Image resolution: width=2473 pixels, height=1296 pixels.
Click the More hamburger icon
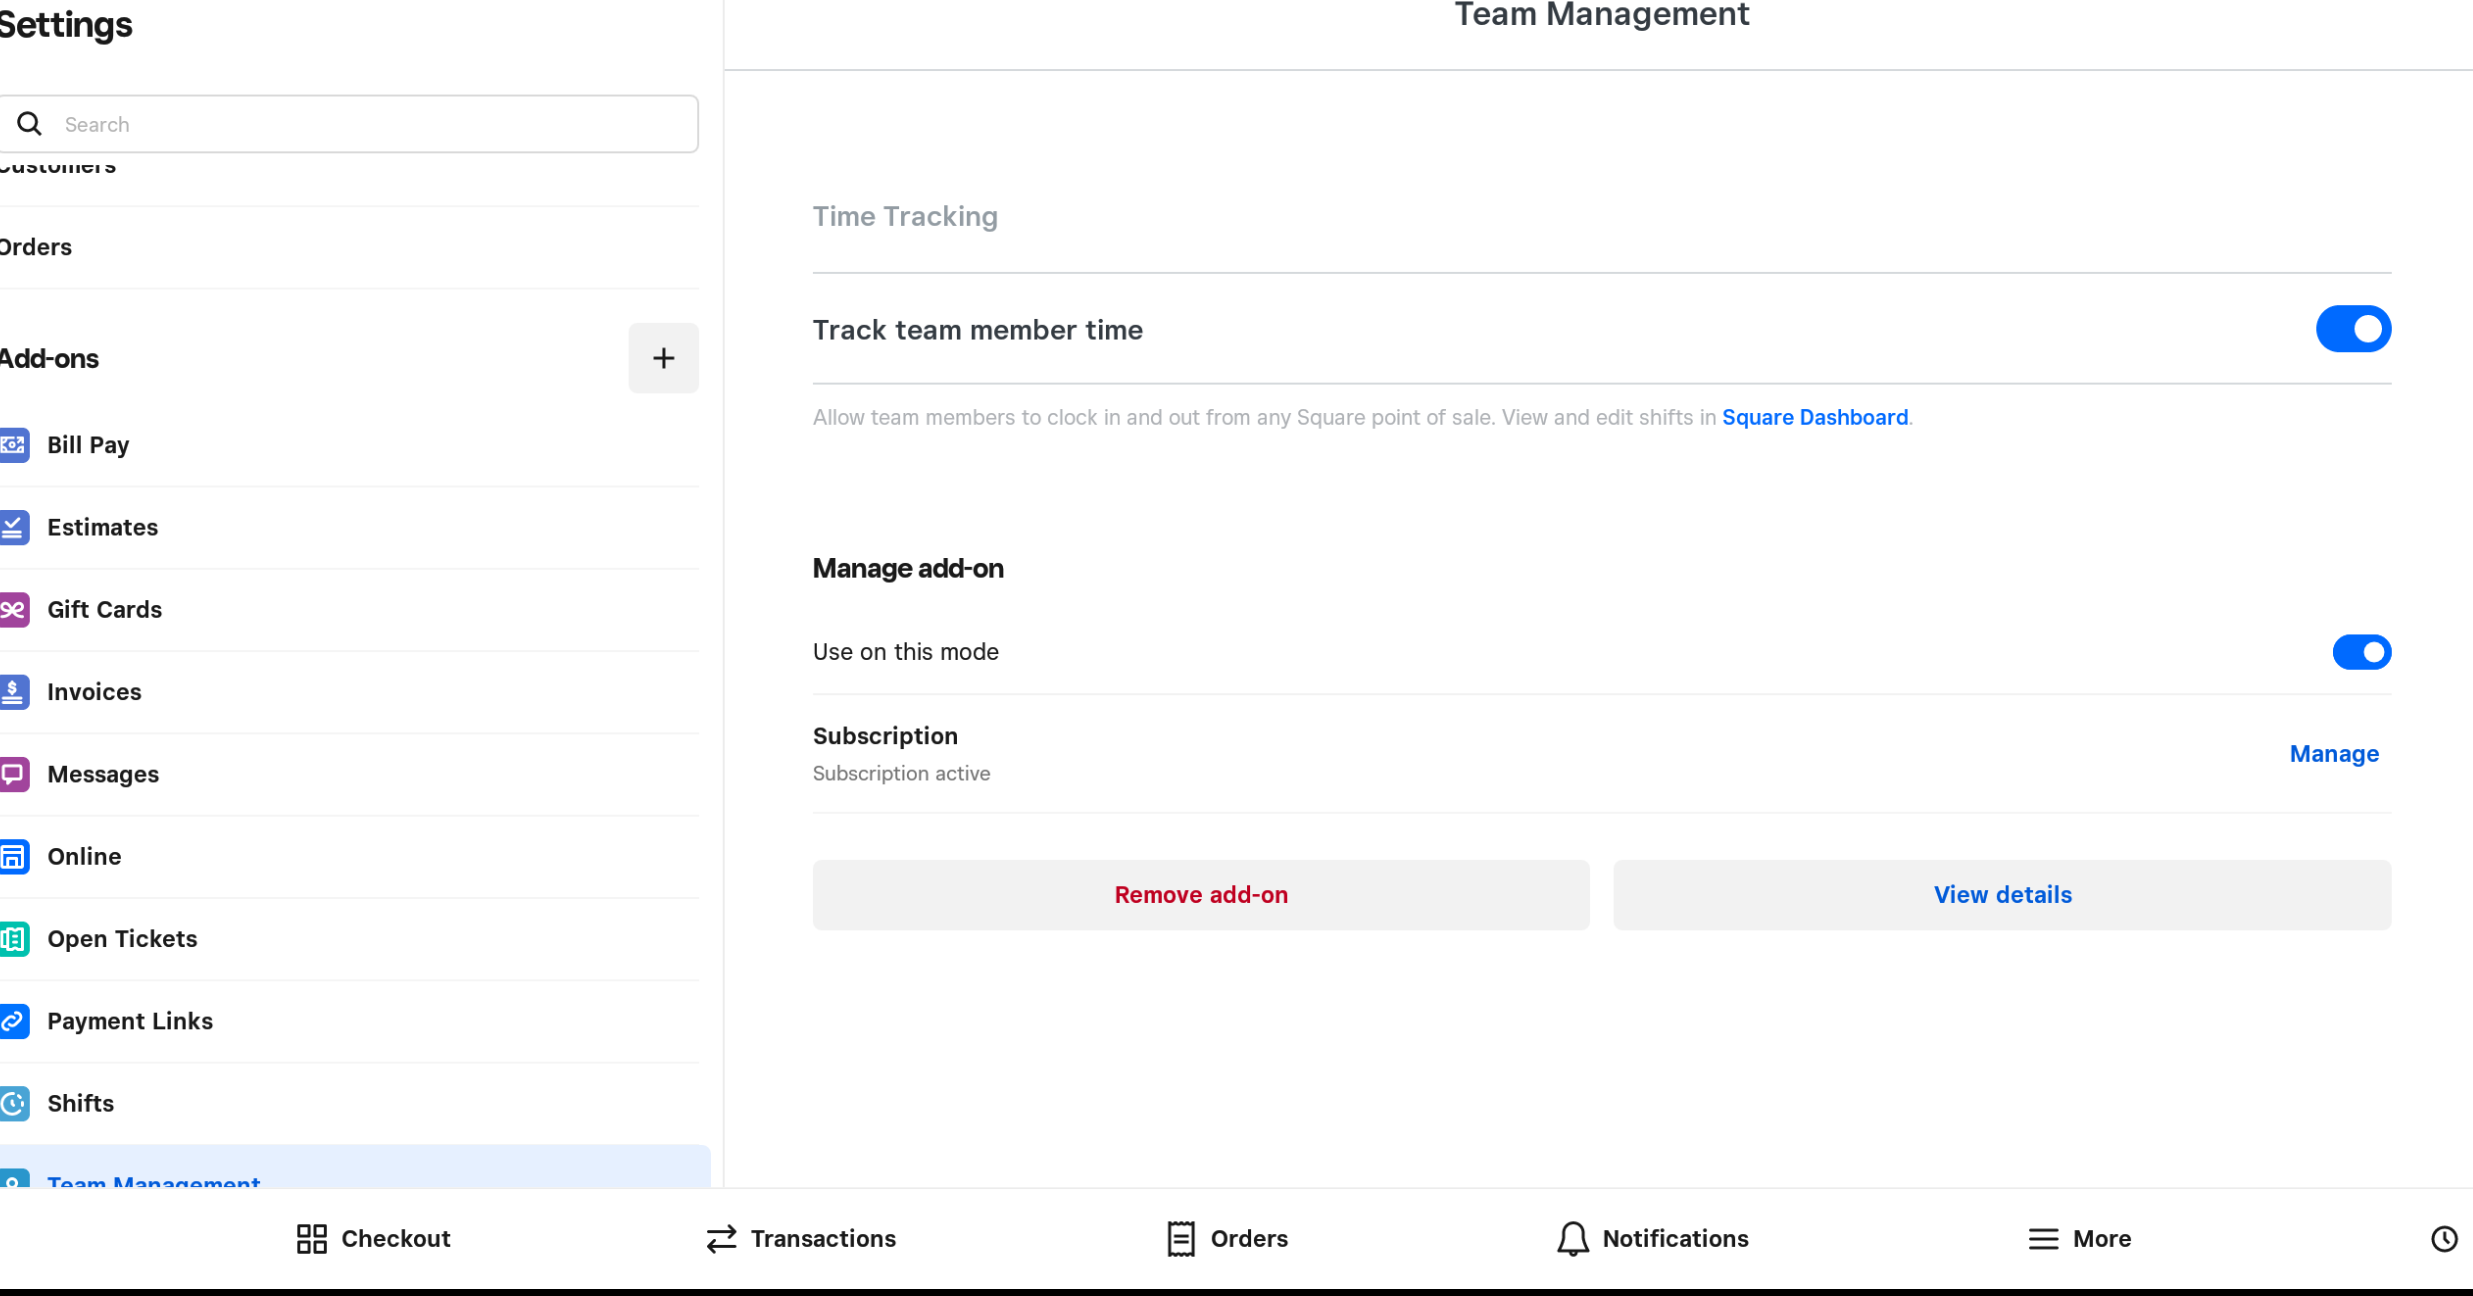click(x=2043, y=1239)
